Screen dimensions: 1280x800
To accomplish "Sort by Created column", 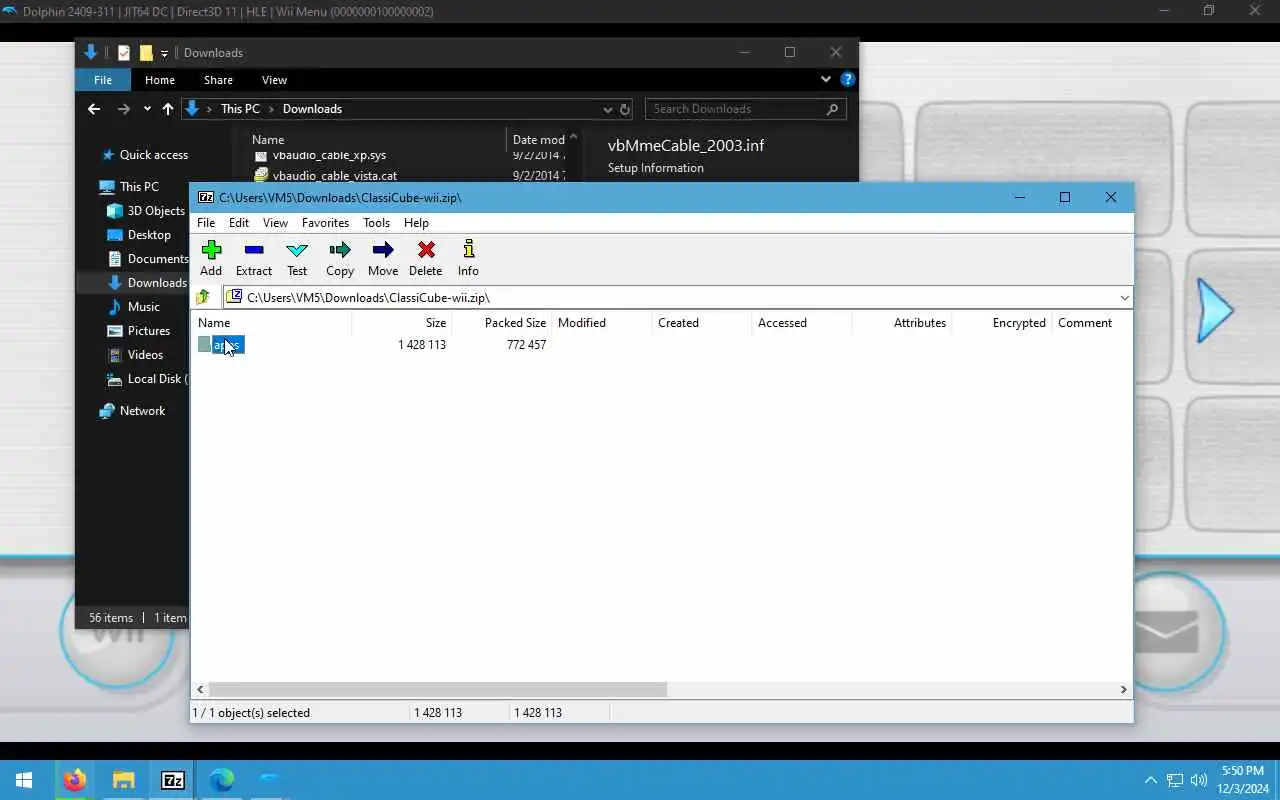I will (x=702, y=323).
